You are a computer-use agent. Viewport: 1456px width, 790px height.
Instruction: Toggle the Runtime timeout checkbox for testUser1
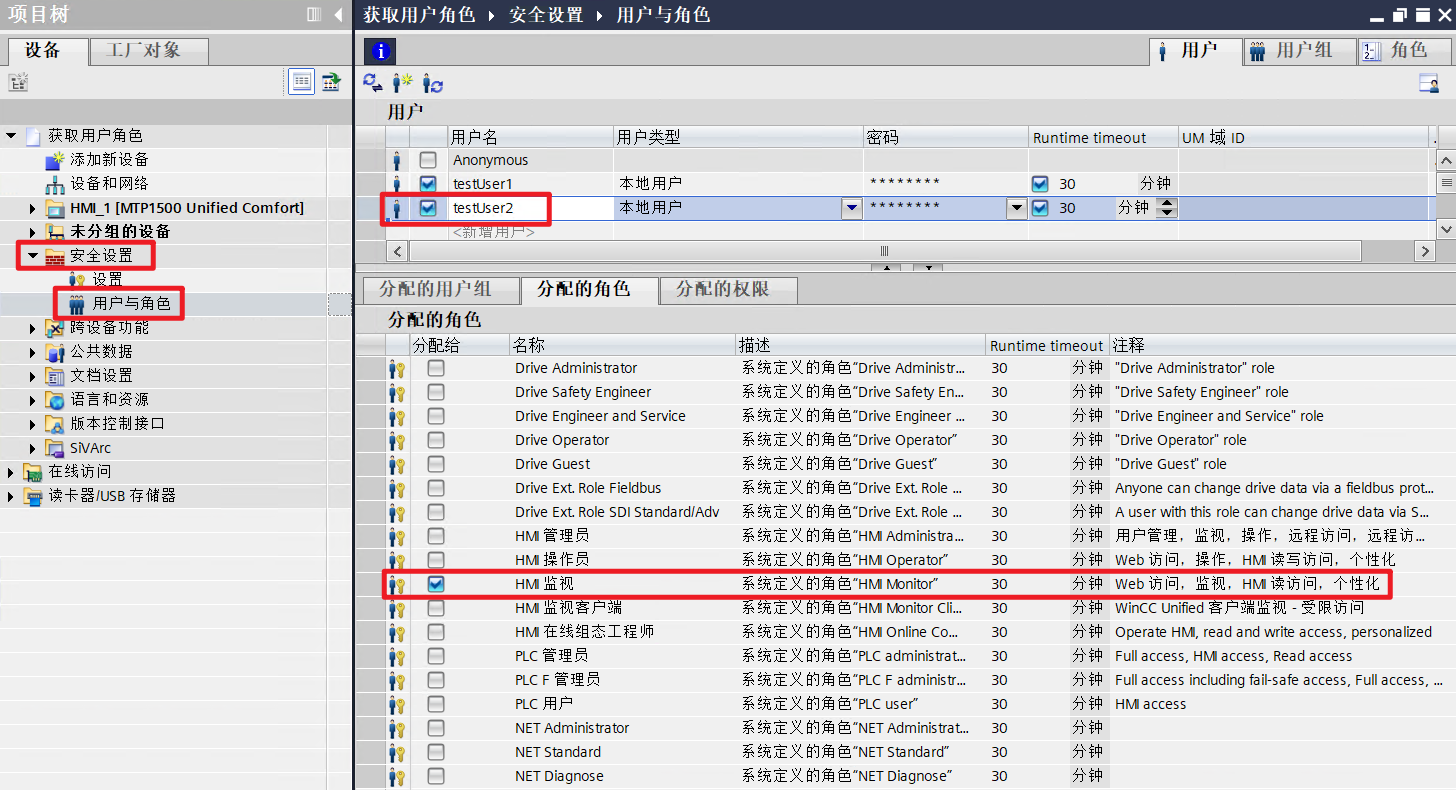pos(1040,184)
